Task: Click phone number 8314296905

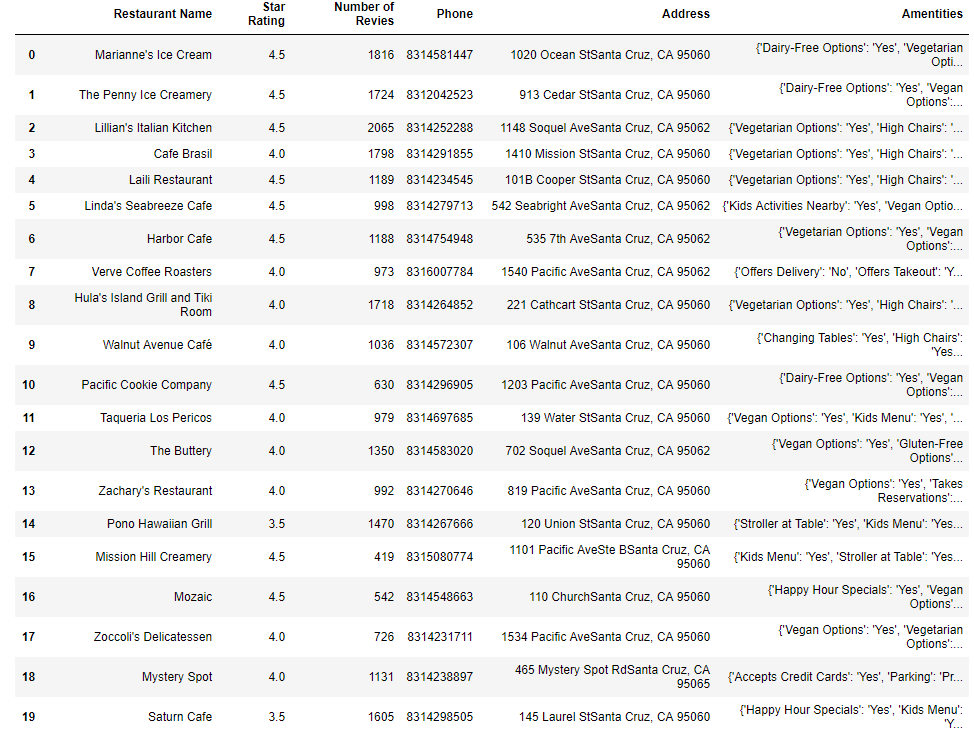Action: point(440,385)
